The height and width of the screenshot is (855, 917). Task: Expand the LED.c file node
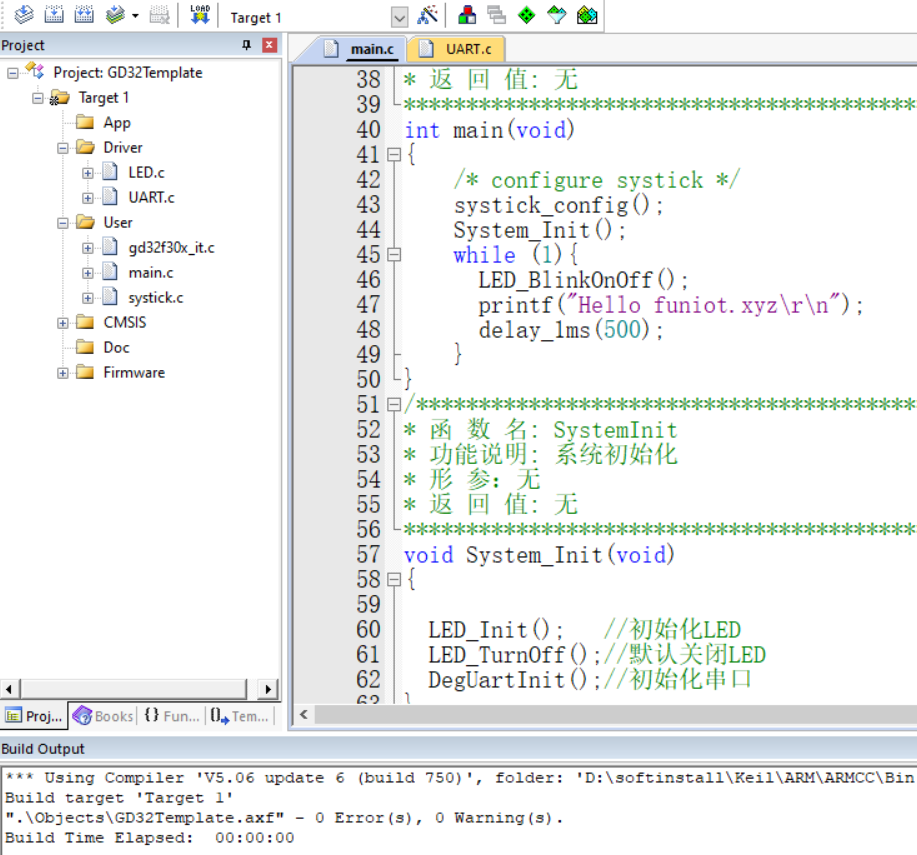click(x=88, y=173)
